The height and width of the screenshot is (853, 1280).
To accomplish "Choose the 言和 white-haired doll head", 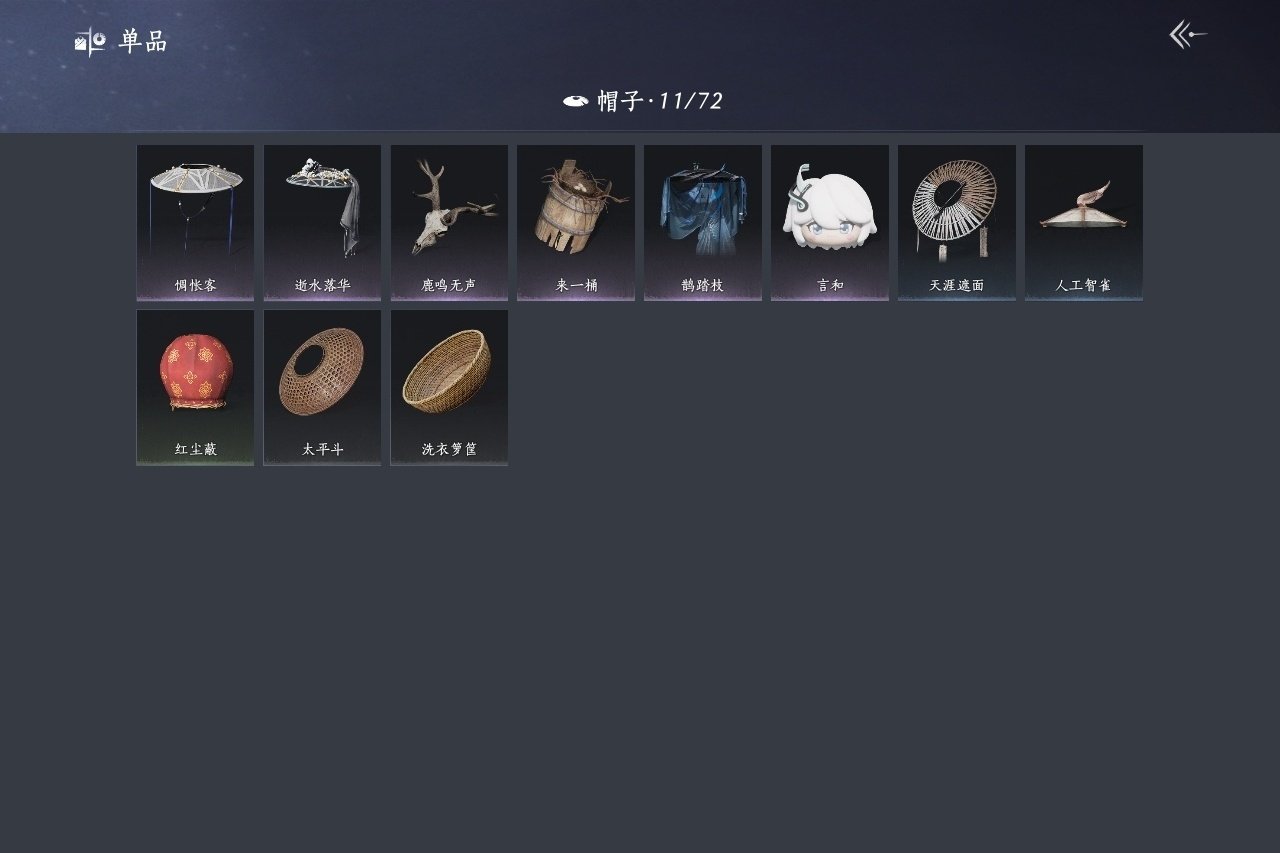I will [x=830, y=222].
